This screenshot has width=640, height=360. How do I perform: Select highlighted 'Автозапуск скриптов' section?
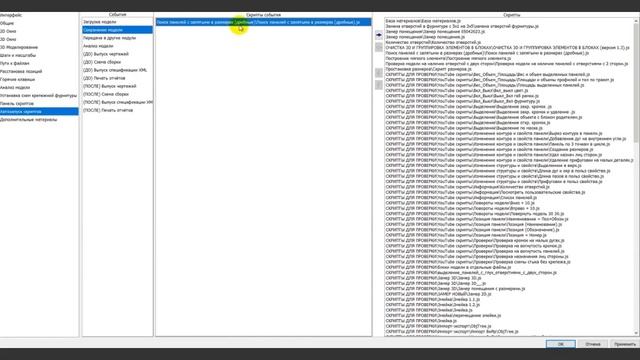click(39, 111)
